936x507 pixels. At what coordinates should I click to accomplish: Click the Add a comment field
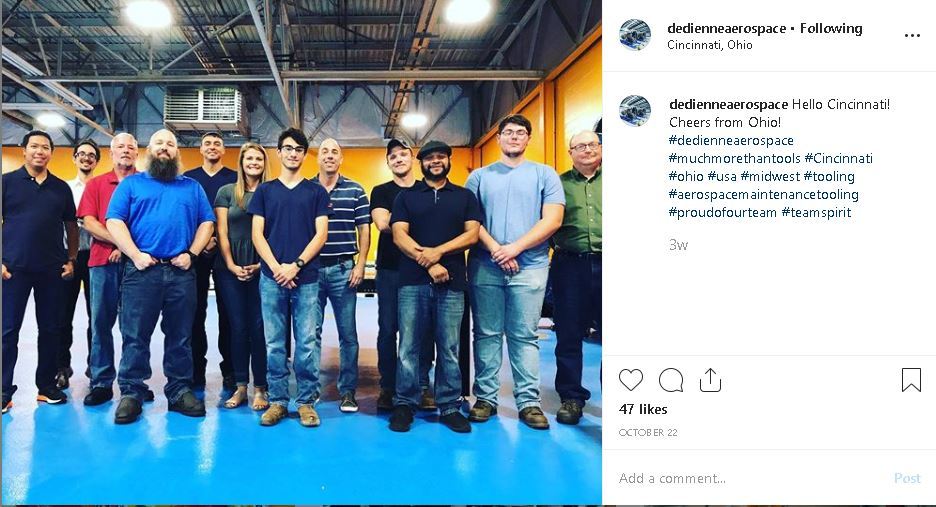click(752, 478)
